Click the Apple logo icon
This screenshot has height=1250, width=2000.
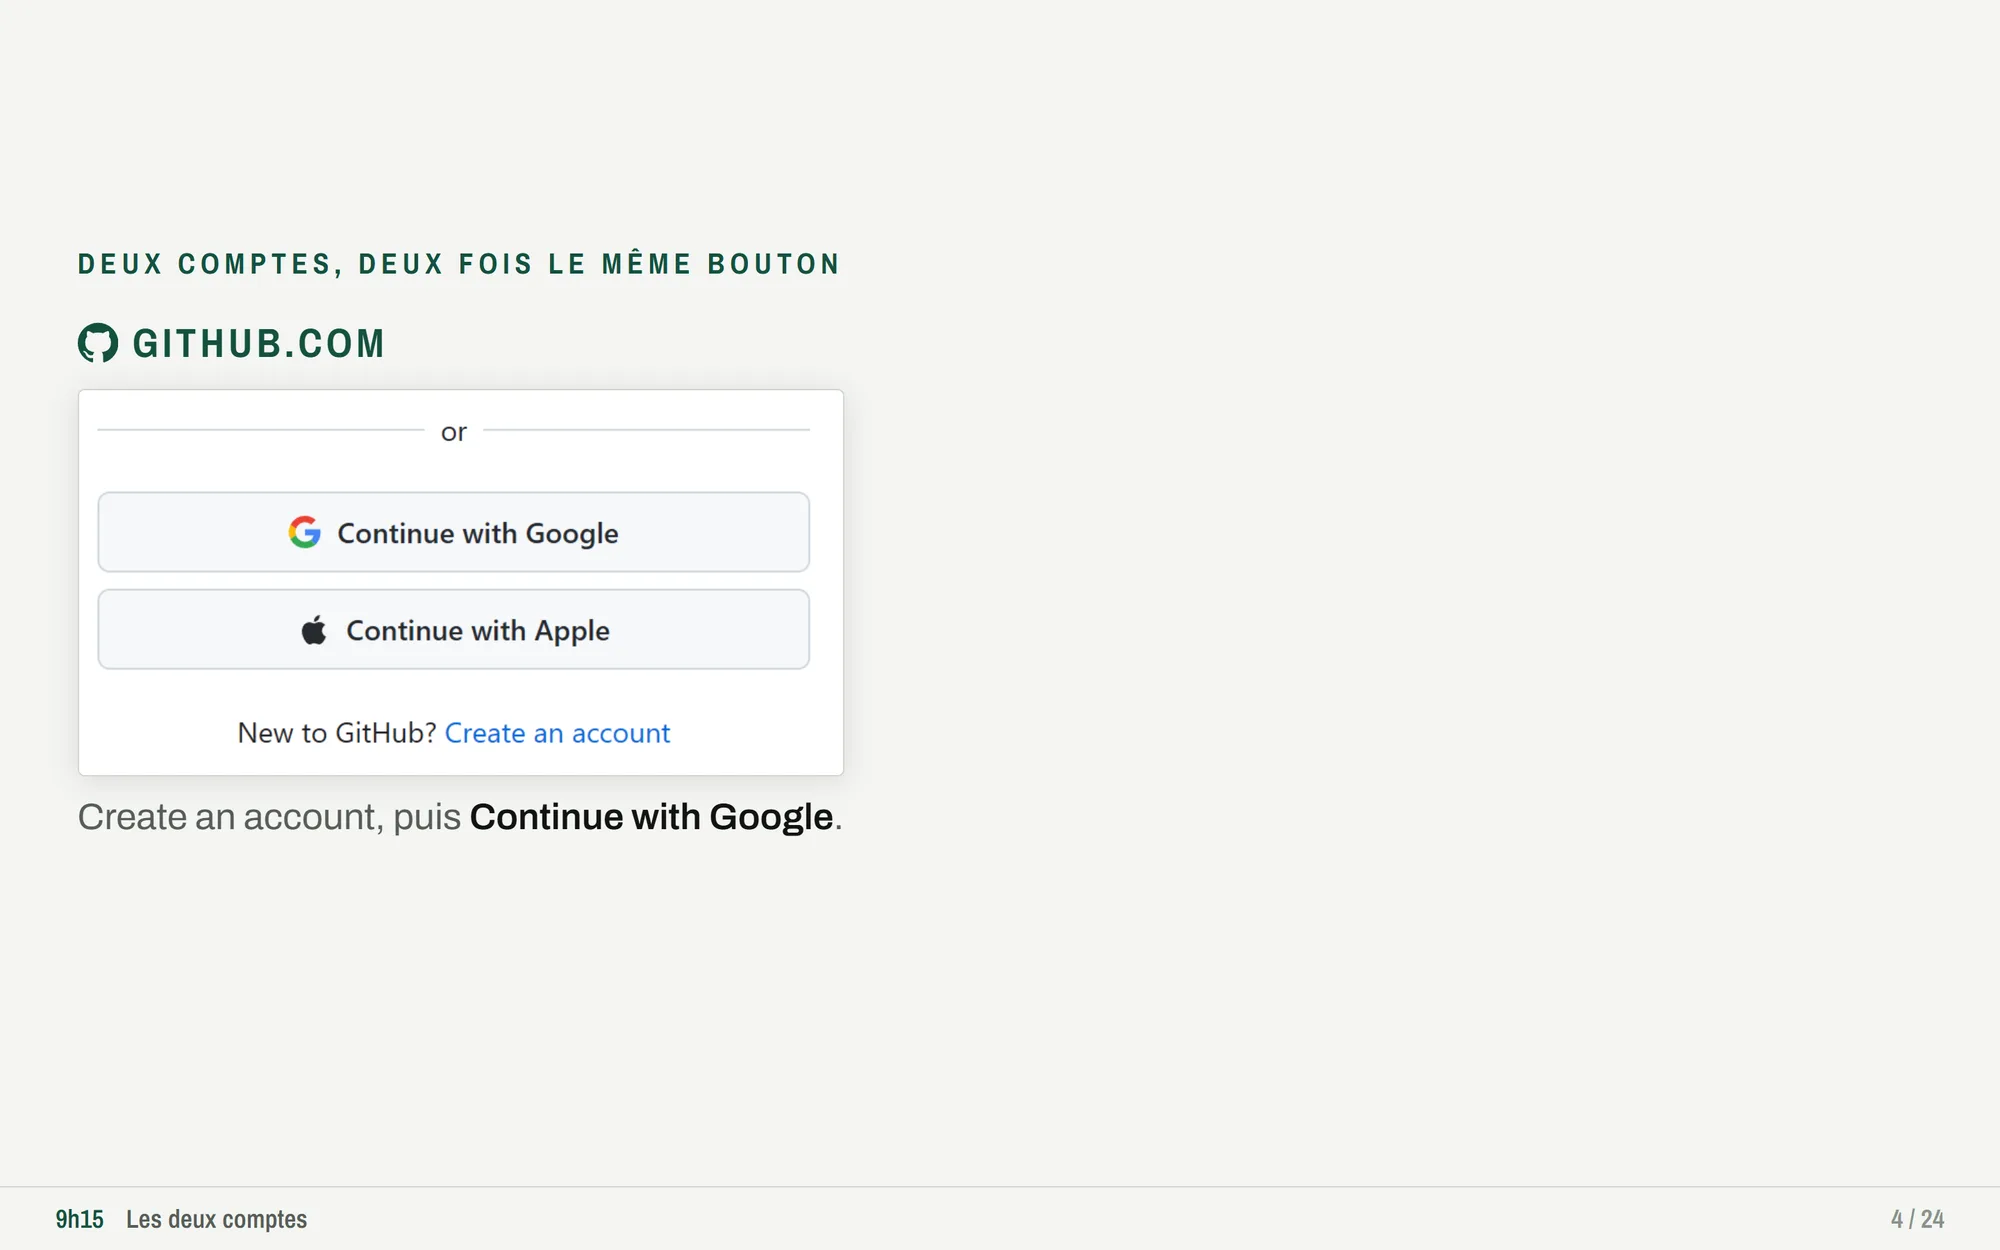tap(314, 630)
